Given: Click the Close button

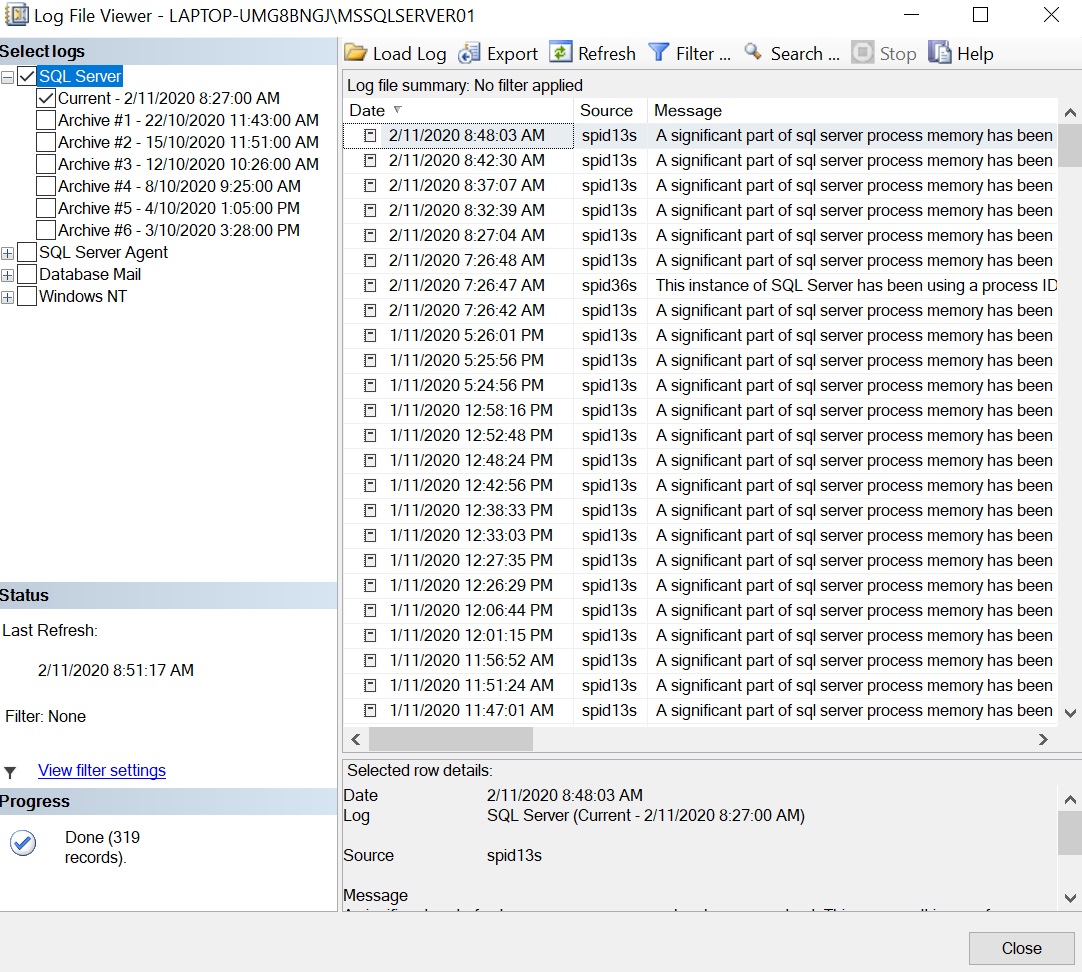Looking at the screenshot, I should coord(1021,949).
